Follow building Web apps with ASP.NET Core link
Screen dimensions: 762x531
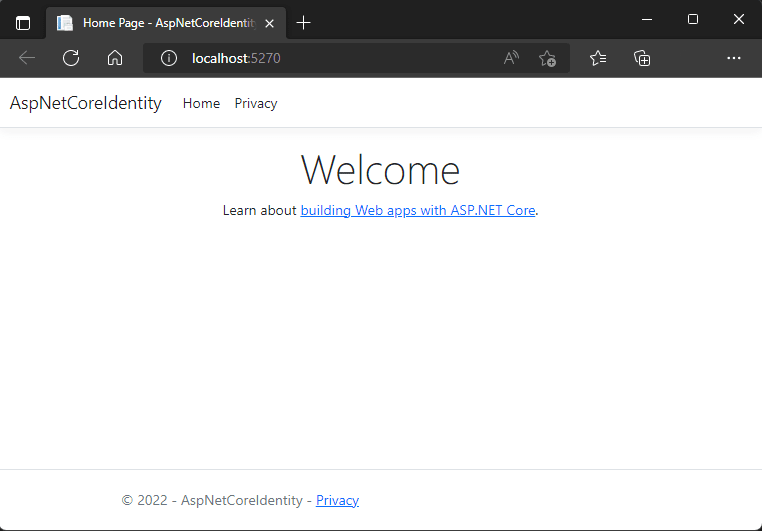click(x=418, y=210)
